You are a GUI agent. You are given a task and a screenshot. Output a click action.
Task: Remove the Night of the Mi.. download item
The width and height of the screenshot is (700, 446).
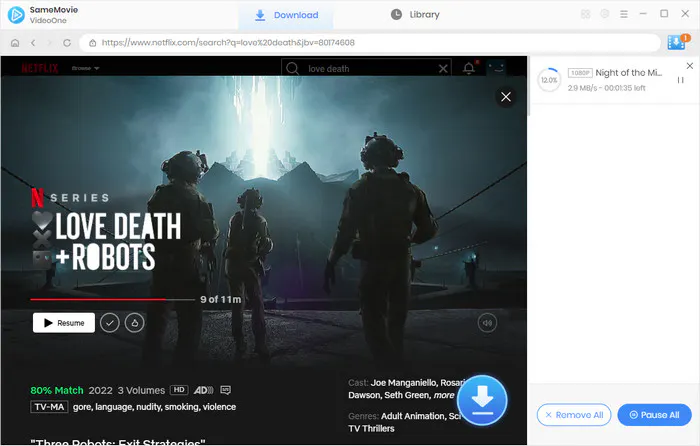tap(690, 66)
